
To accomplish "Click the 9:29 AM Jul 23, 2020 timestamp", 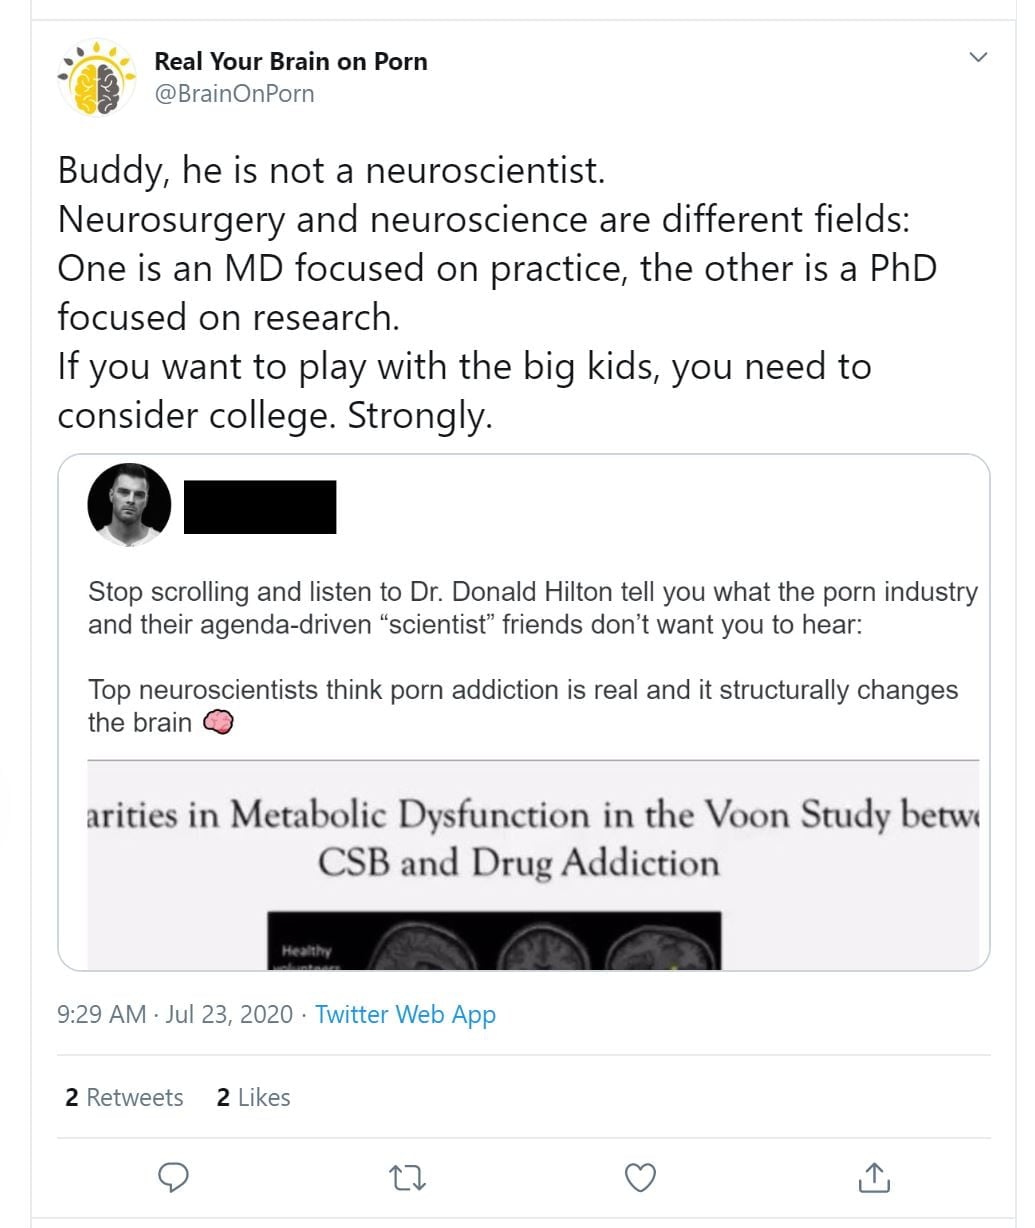I will coord(175,1014).
